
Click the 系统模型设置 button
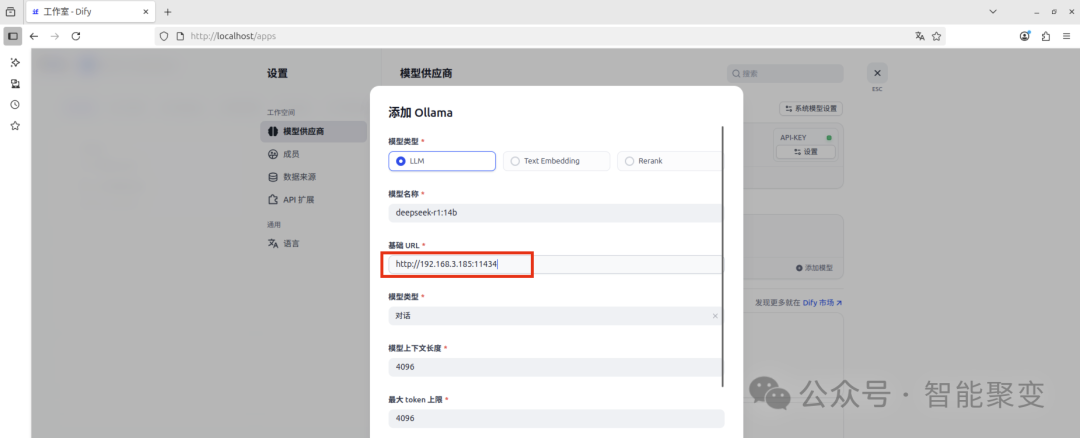tap(811, 109)
